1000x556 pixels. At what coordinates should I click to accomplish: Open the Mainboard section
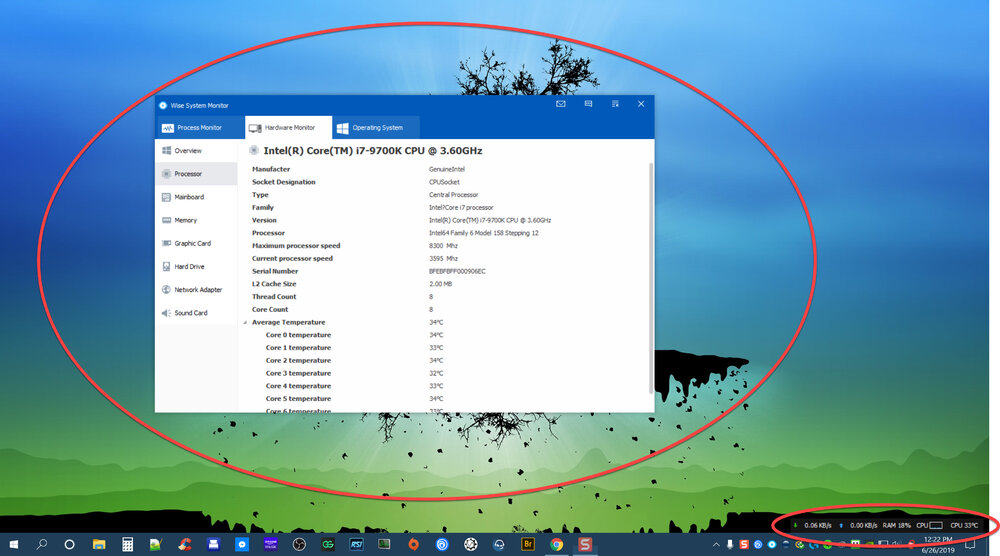click(x=196, y=197)
